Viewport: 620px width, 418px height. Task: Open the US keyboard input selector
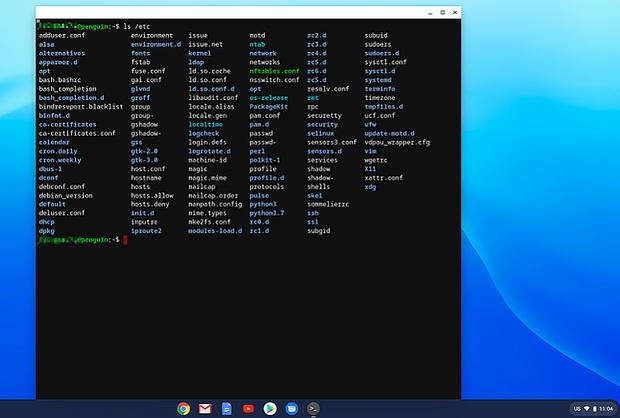pos(576,409)
